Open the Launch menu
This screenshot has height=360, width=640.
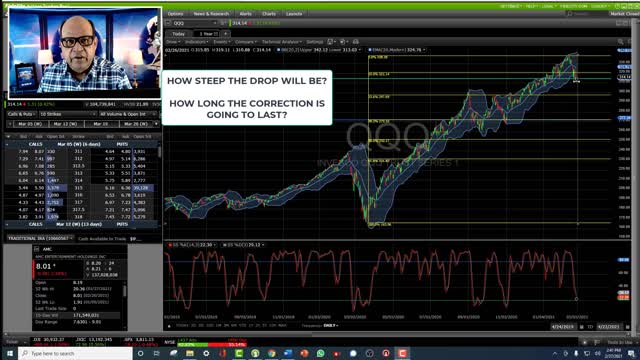coord(294,13)
